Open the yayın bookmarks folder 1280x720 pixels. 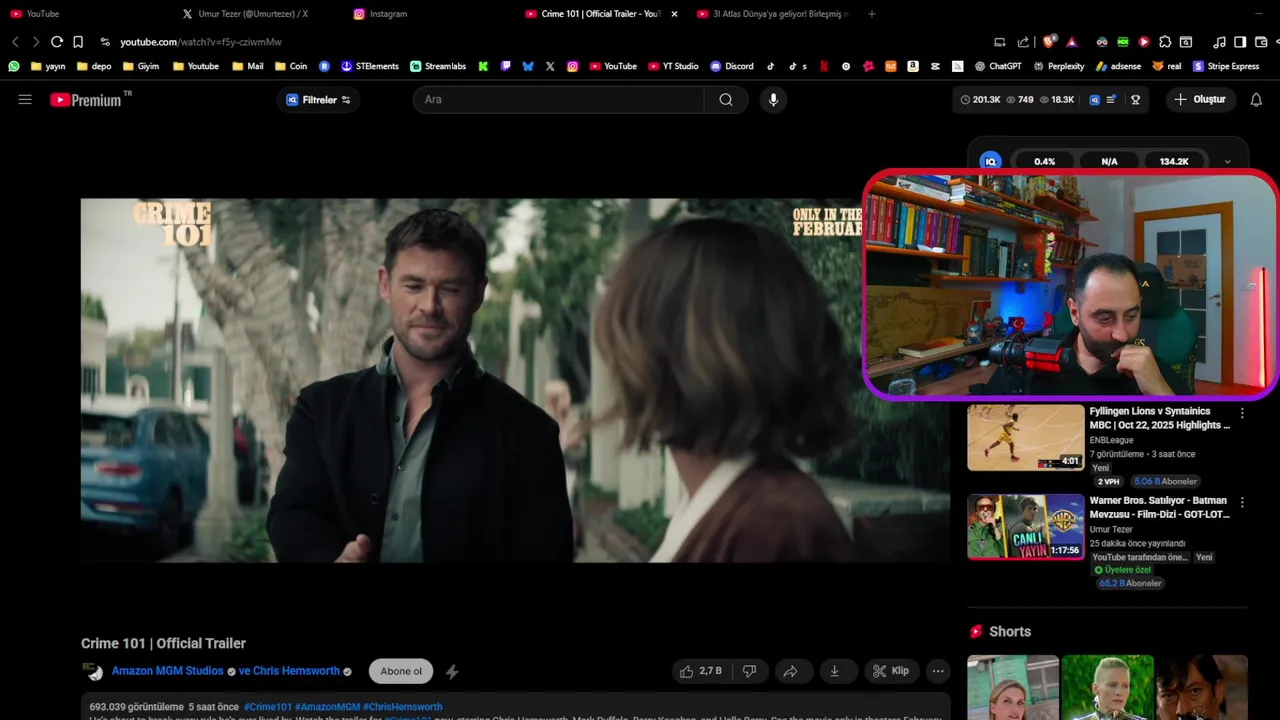[x=48, y=66]
